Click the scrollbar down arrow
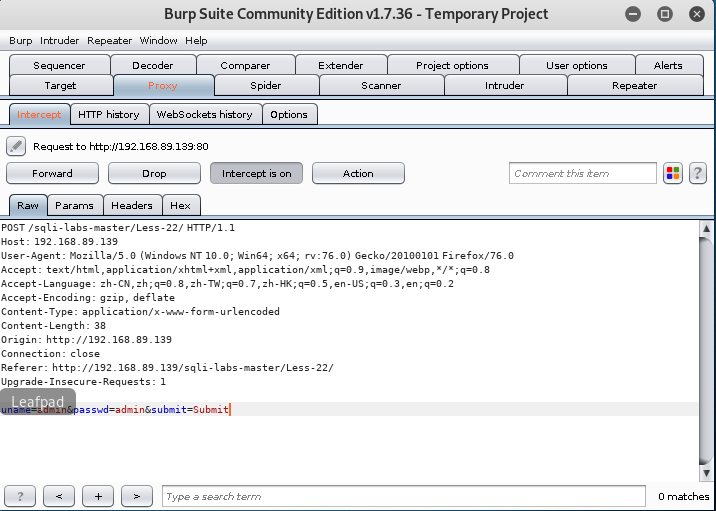Viewport: 716px width, 511px height. (x=706, y=474)
